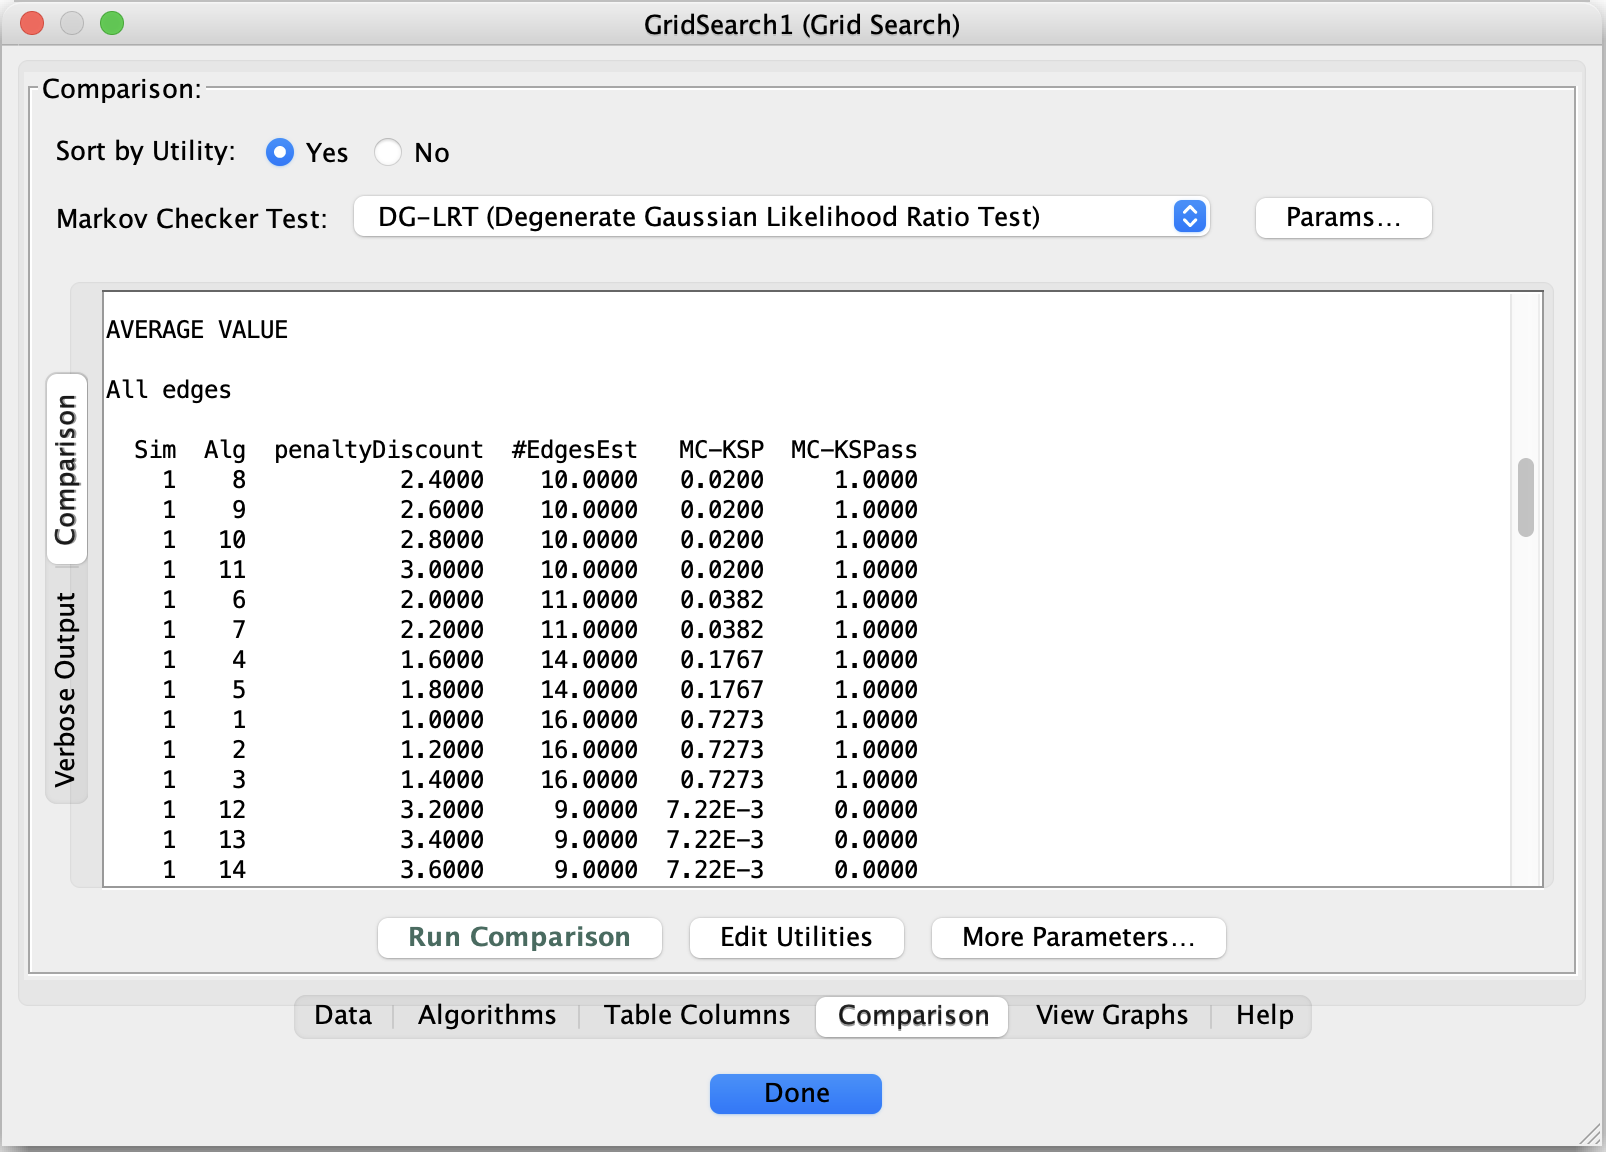Click the resize grip at window corner
Image resolution: width=1606 pixels, height=1152 pixels.
(x=1589, y=1134)
